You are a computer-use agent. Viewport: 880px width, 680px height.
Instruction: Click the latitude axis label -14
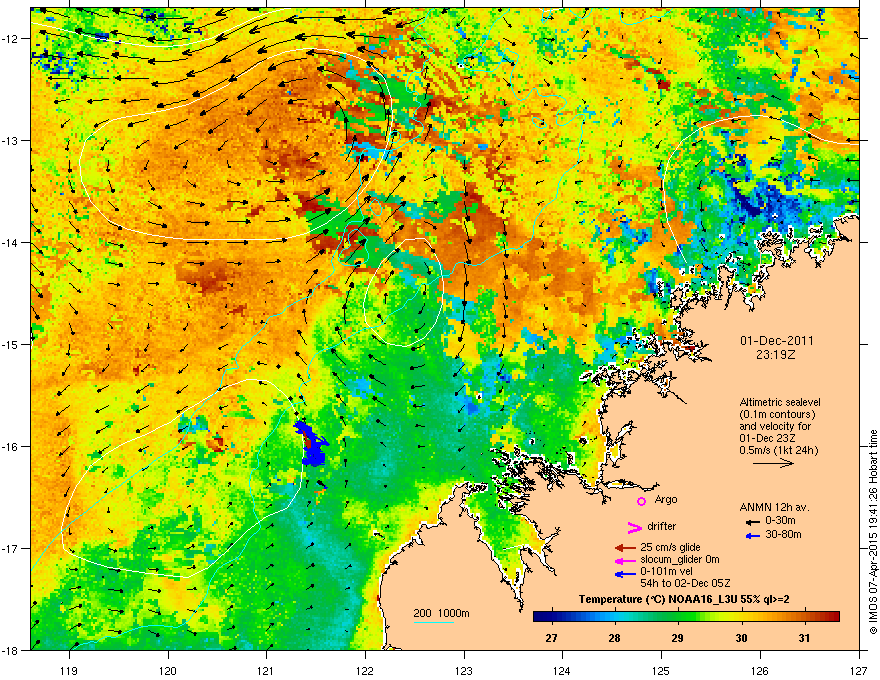(x=10, y=242)
